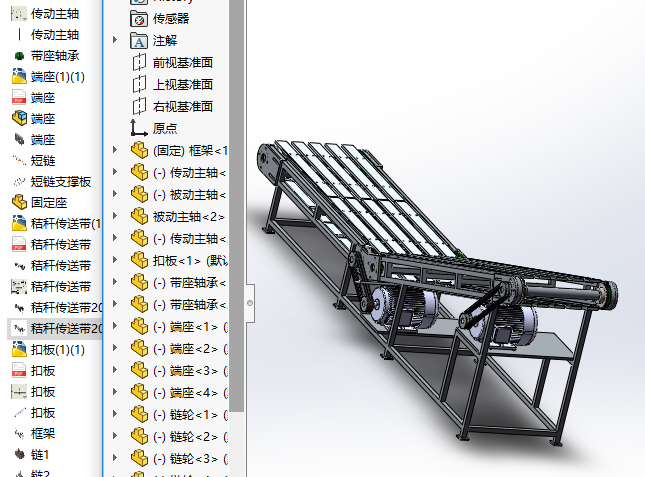The width and height of the screenshot is (645, 477).
Task: Expand the (-) 端座<1> component
Action: coord(115,327)
